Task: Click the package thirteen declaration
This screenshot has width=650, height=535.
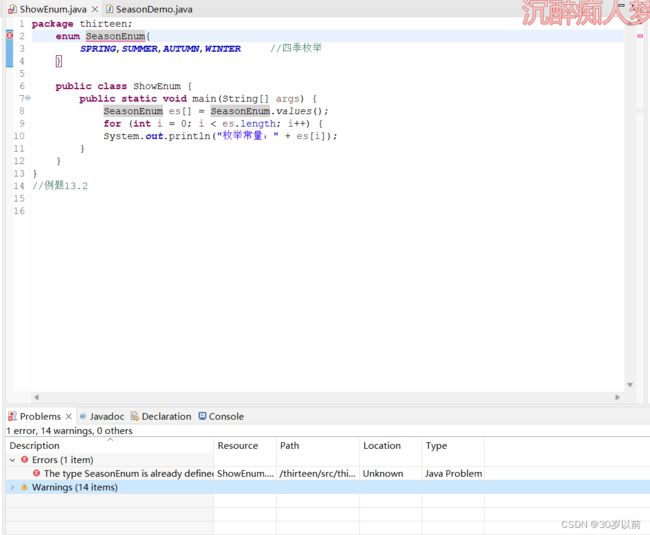Action: (82, 24)
